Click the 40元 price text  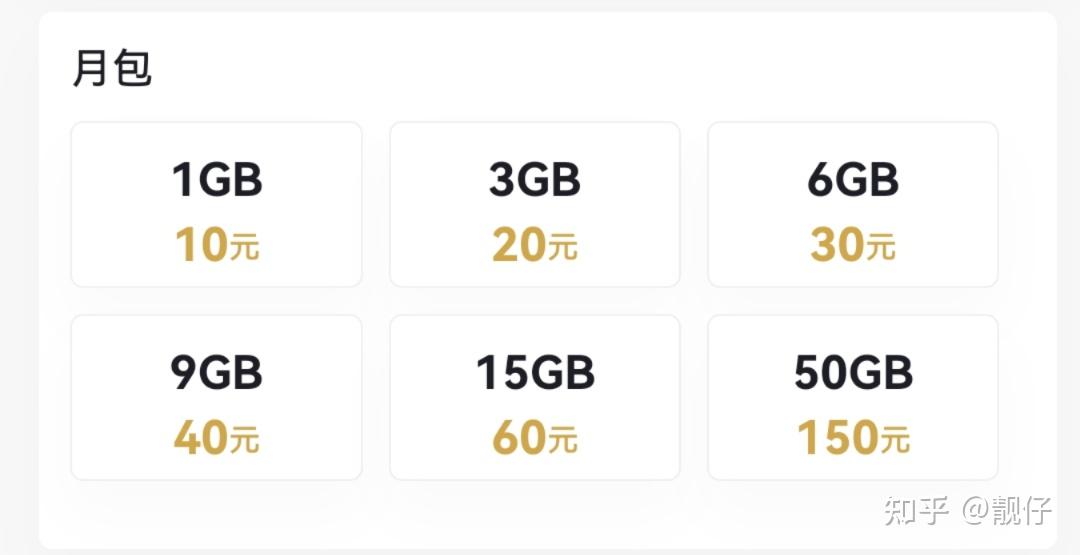[x=217, y=438]
